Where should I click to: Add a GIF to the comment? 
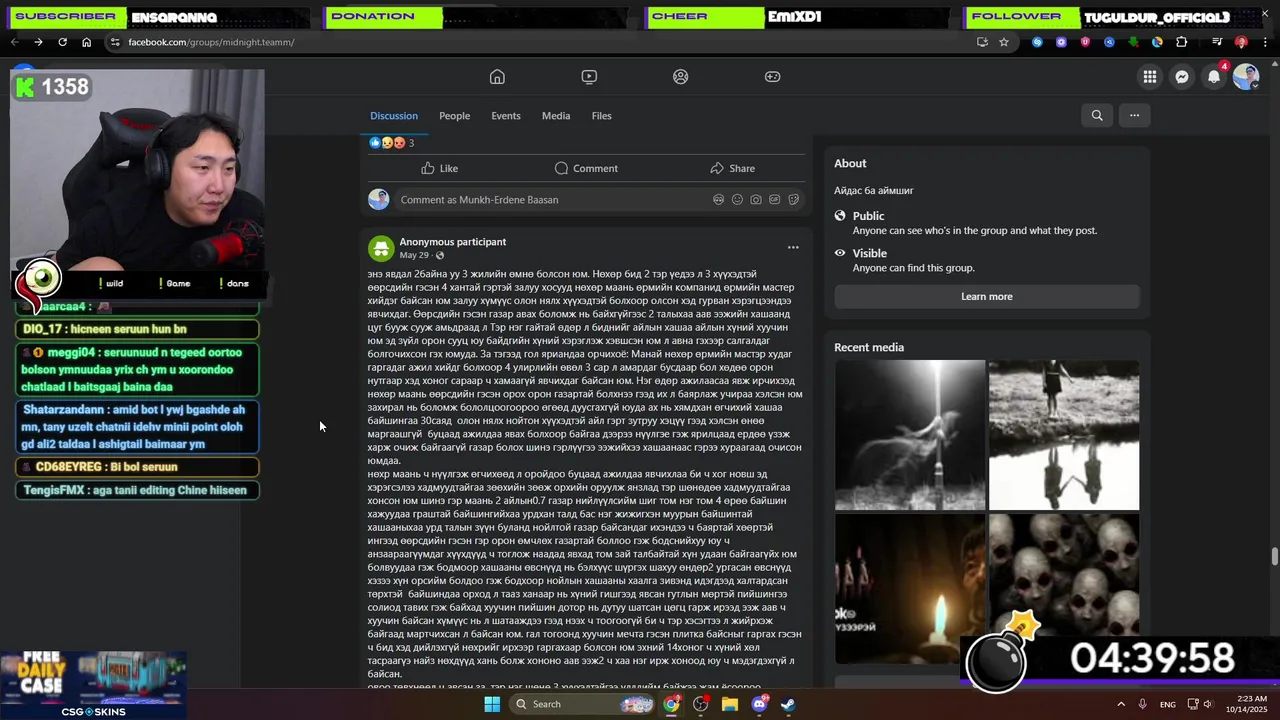775,200
